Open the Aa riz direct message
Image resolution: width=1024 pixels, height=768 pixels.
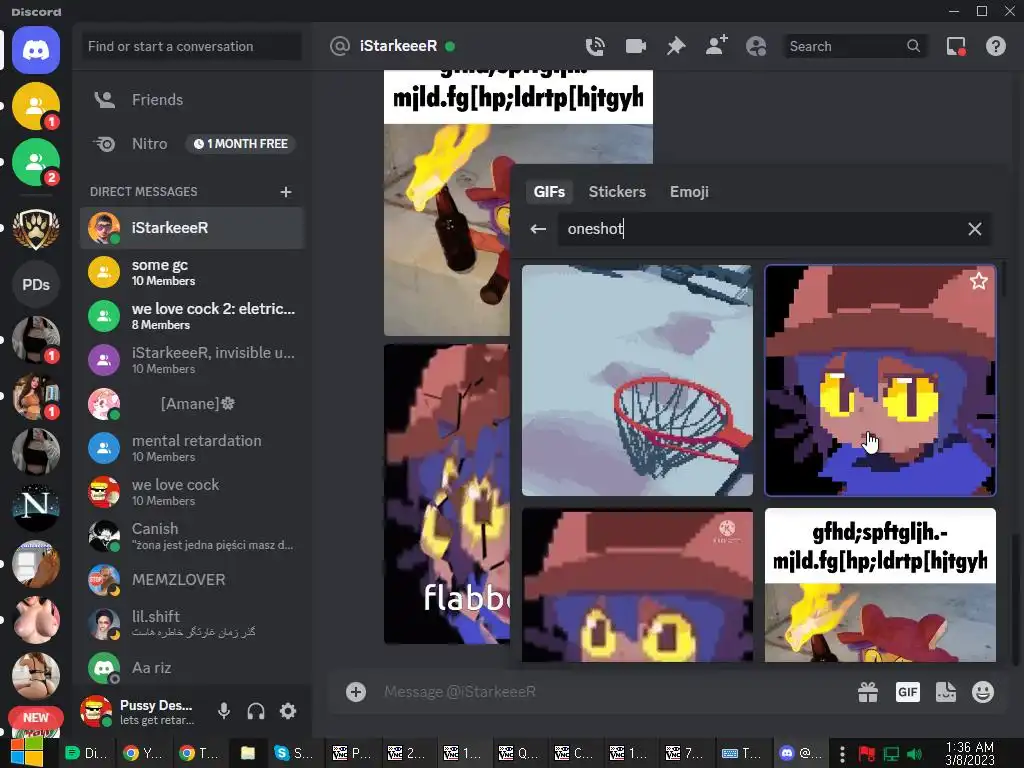192,668
